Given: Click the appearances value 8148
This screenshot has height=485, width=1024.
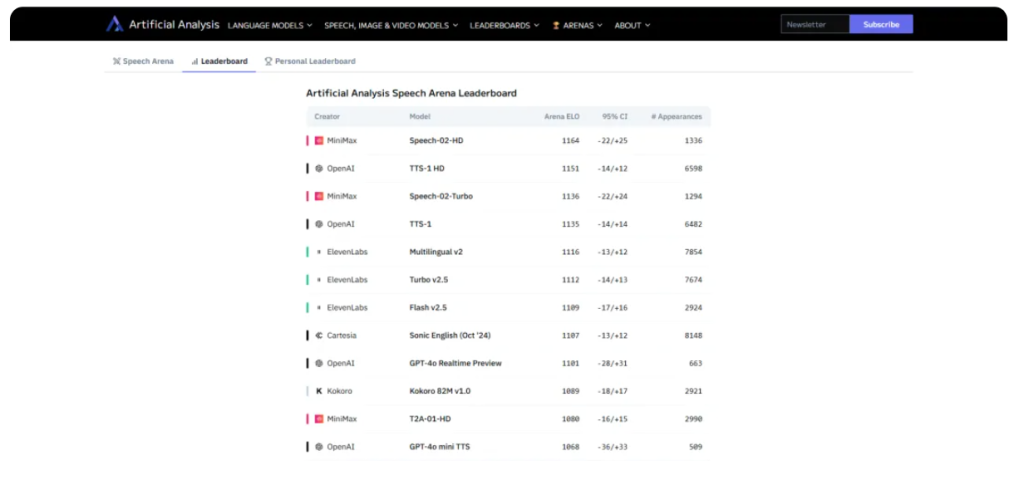Looking at the screenshot, I should coord(694,336).
